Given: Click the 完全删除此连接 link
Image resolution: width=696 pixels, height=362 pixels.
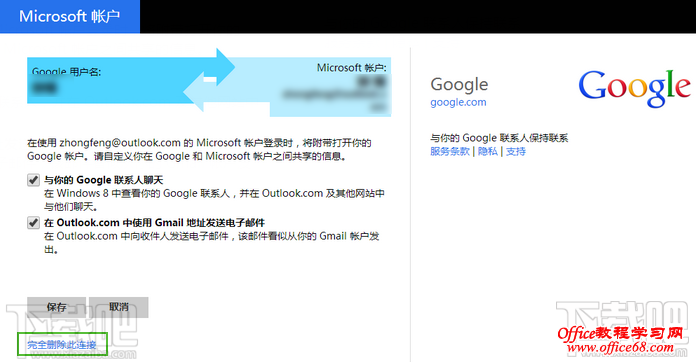Looking at the screenshot, I should (62, 345).
